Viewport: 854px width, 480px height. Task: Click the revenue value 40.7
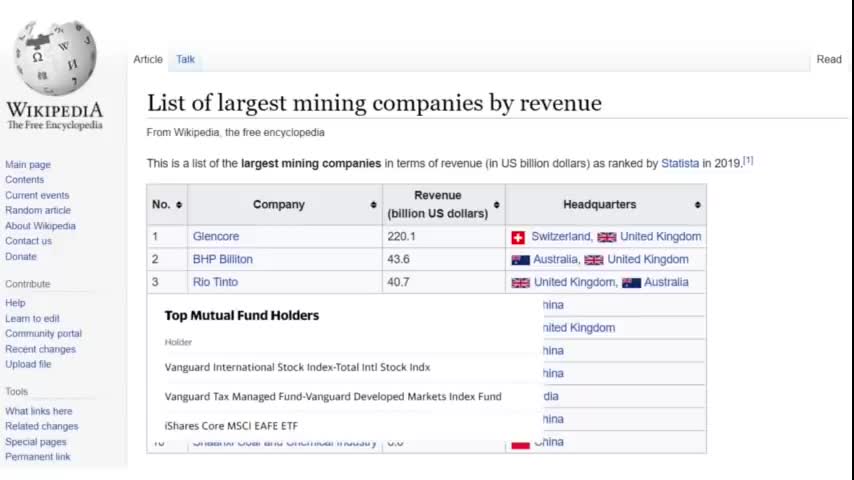coord(398,282)
